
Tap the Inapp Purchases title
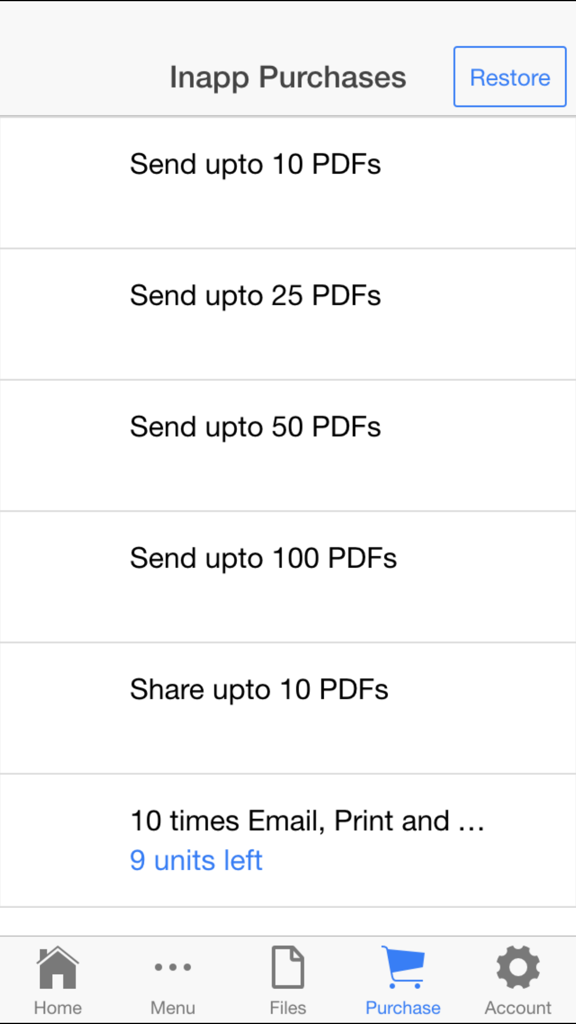(288, 77)
